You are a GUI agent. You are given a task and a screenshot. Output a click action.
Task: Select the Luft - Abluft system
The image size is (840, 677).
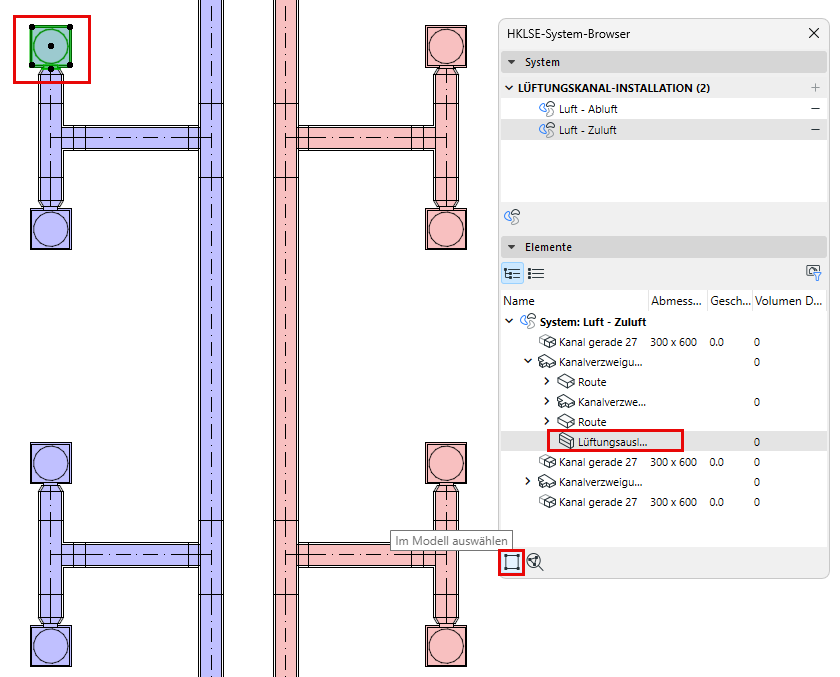(x=664, y=109)
